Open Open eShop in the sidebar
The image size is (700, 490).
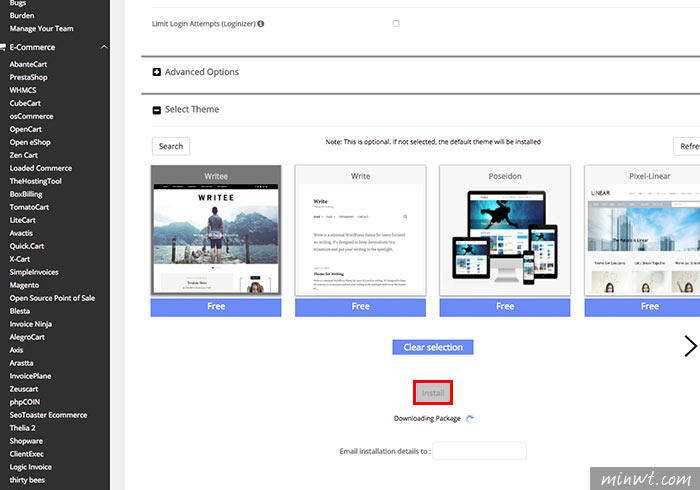click(30, 142)
